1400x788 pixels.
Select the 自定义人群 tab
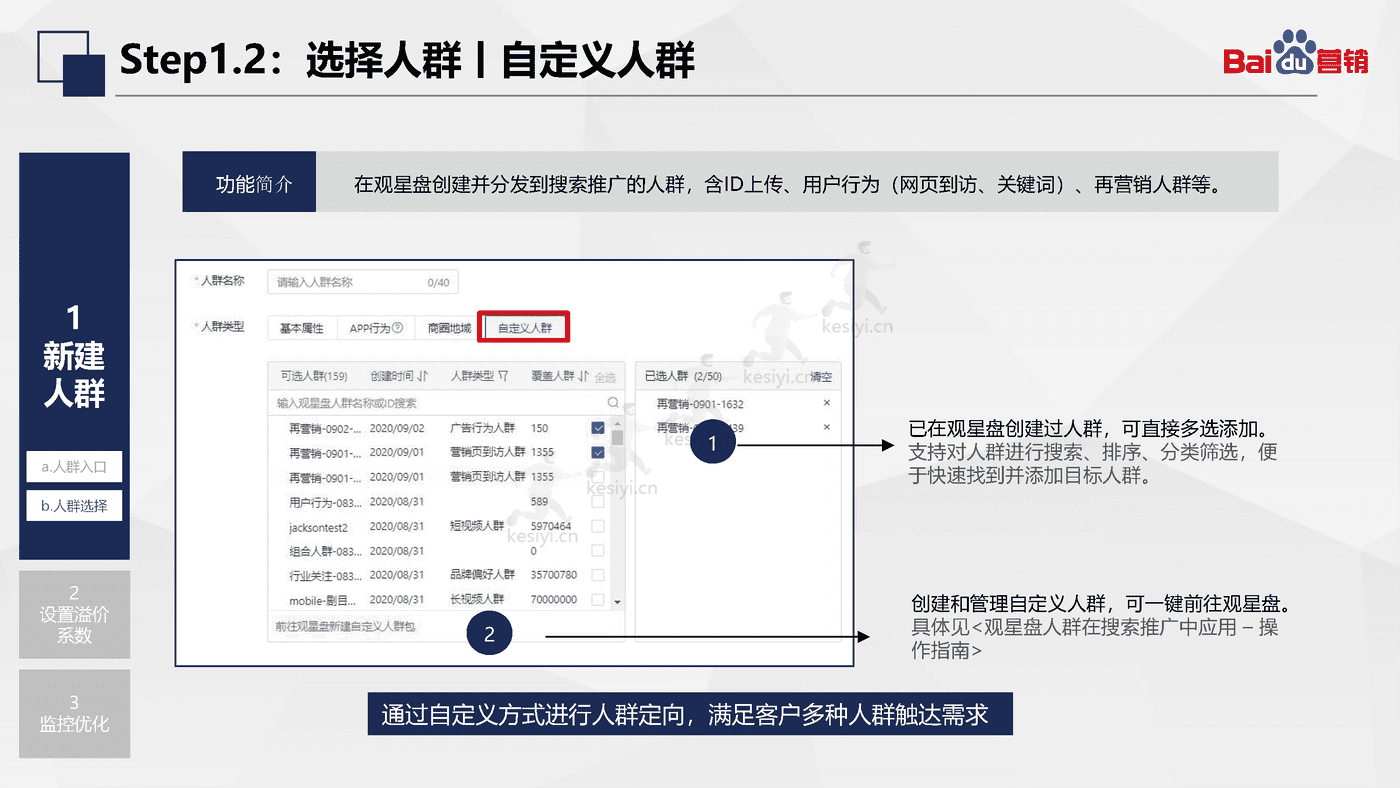tap(525, 328)
